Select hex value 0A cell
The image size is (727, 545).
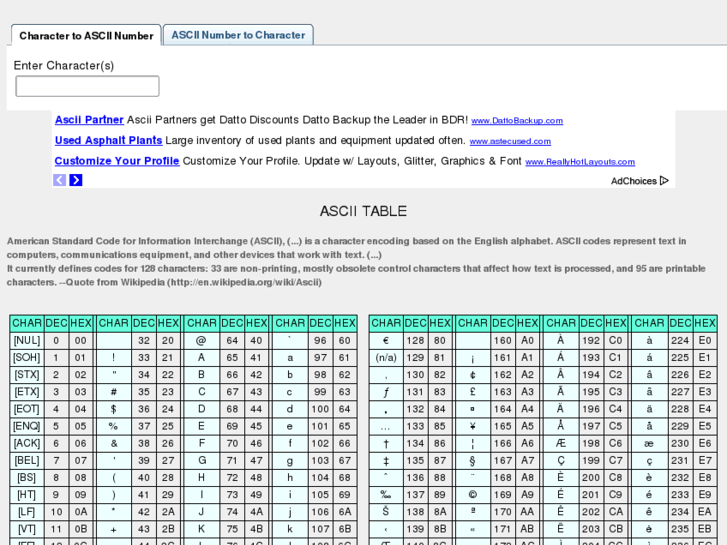point(80,512)
